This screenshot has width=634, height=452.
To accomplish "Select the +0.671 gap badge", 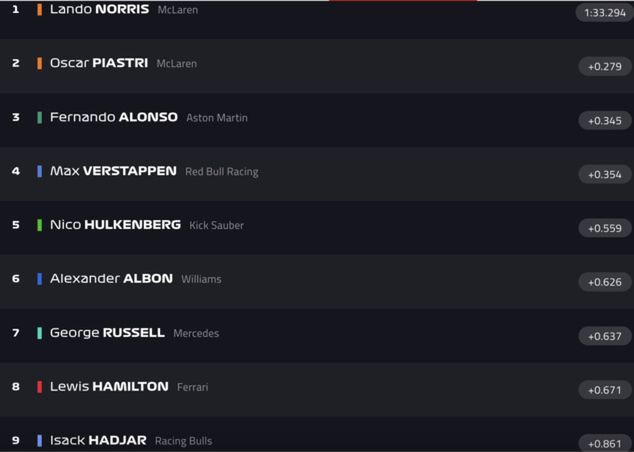I will [x=604, y=390].
